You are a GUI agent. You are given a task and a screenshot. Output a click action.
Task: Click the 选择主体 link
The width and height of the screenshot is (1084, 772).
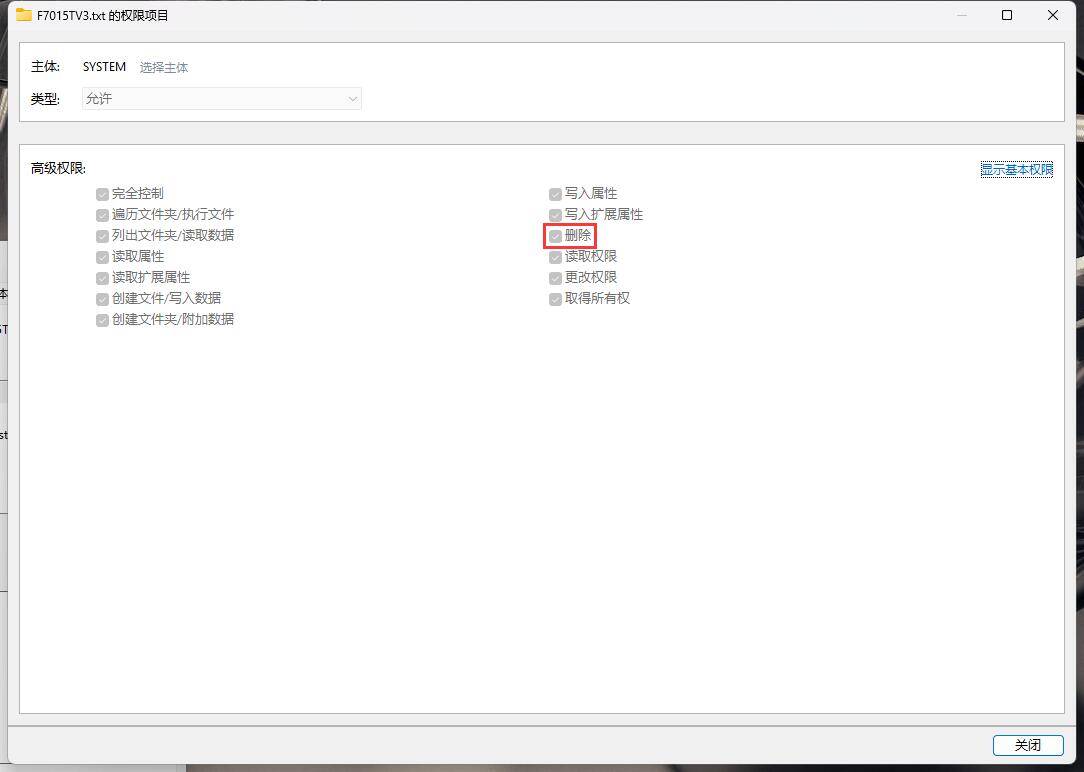coord(164,67)
